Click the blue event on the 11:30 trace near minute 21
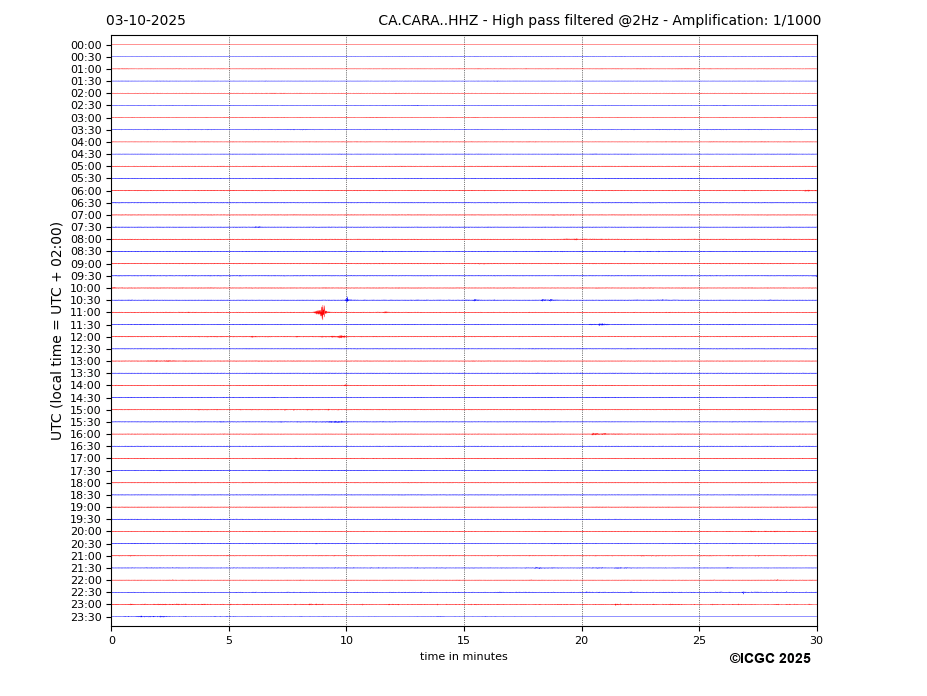The height and width of the screenshot is (696, 927). 601,324
